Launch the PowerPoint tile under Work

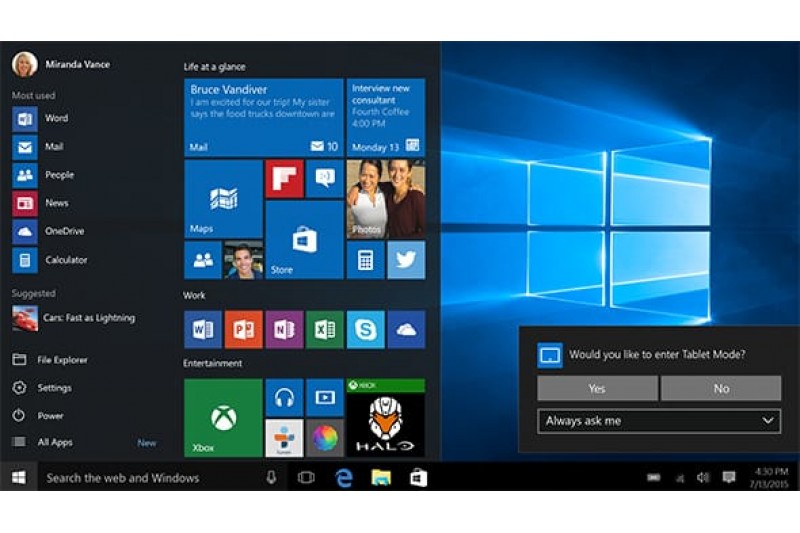[243, 329]
